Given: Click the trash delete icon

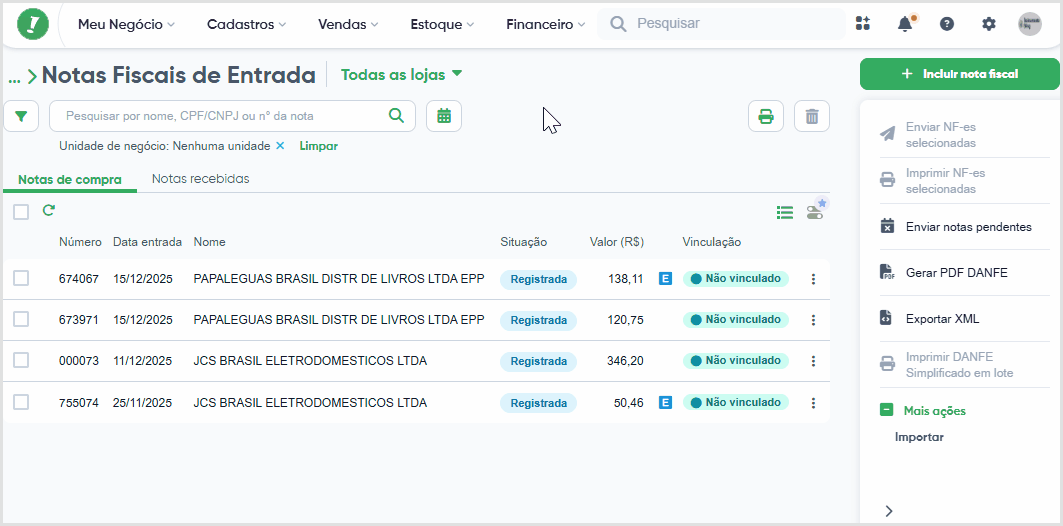Looking at the screenshot, I should tap(812, 116).
